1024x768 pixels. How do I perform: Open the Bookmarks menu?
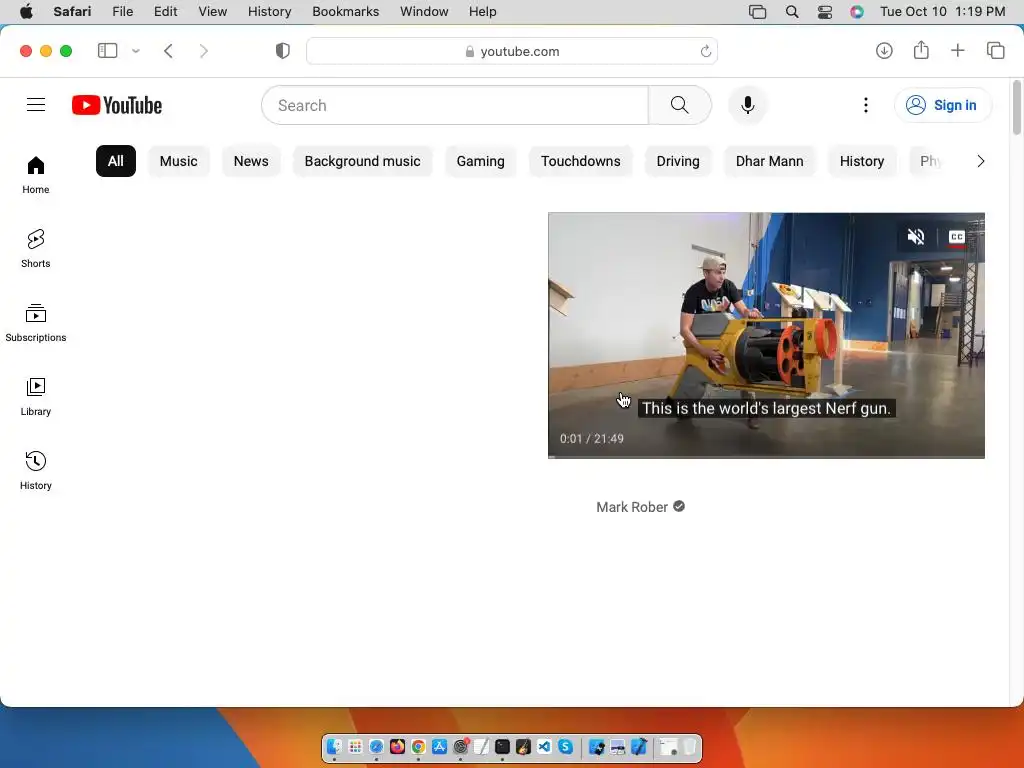pos(345,12)
